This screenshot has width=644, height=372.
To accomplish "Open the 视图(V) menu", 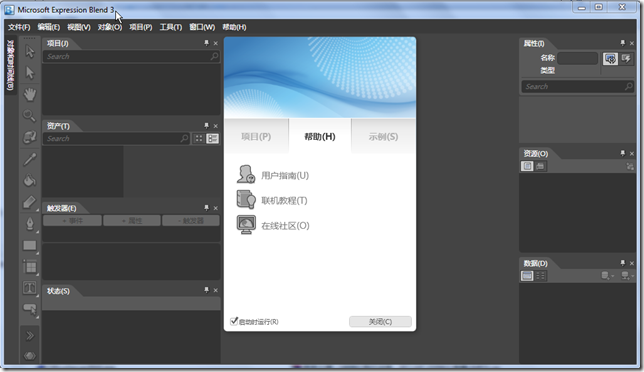I will coord(79,27).
